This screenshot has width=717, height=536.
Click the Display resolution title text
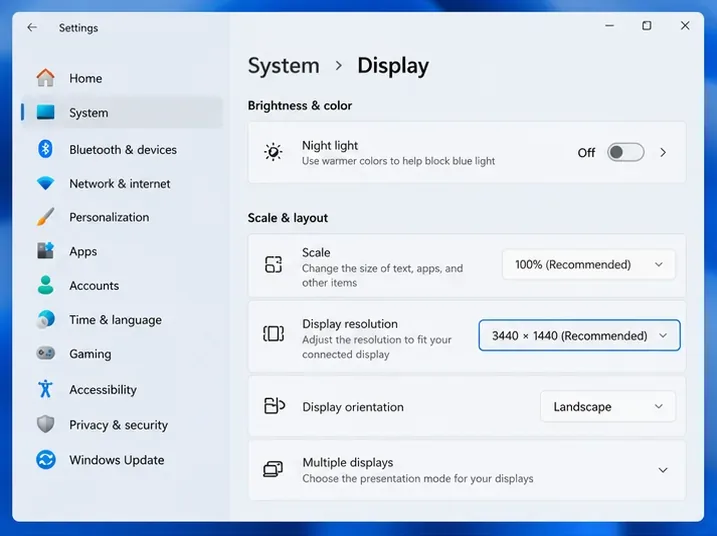[x=350, y=324]
